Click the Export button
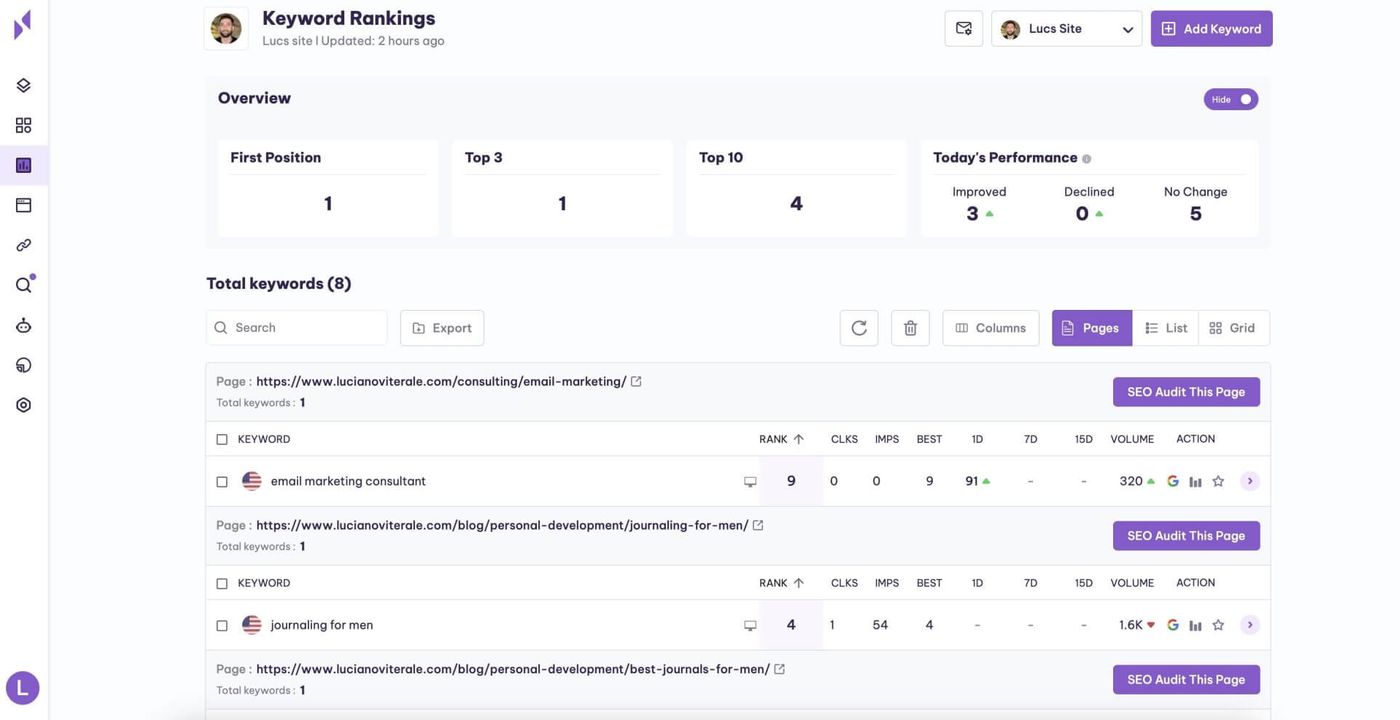Screen dimensions: 1400x720 click(442, 328)
